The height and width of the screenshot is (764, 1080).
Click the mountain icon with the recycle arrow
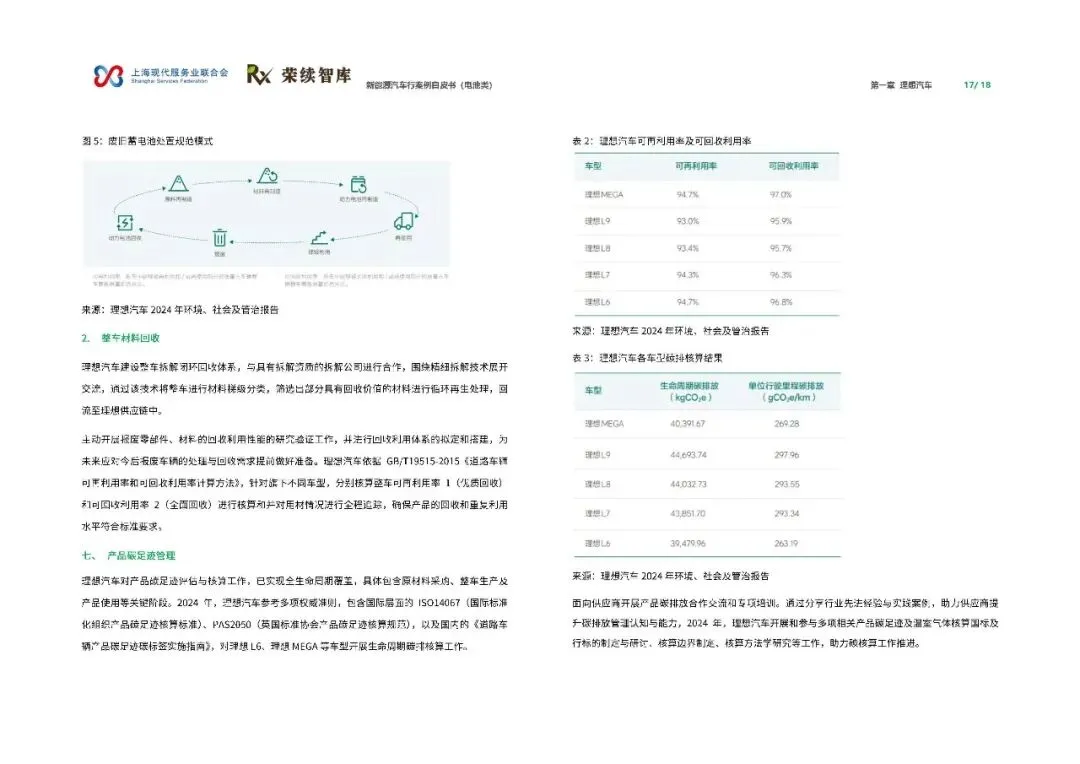tap(267, 176)
